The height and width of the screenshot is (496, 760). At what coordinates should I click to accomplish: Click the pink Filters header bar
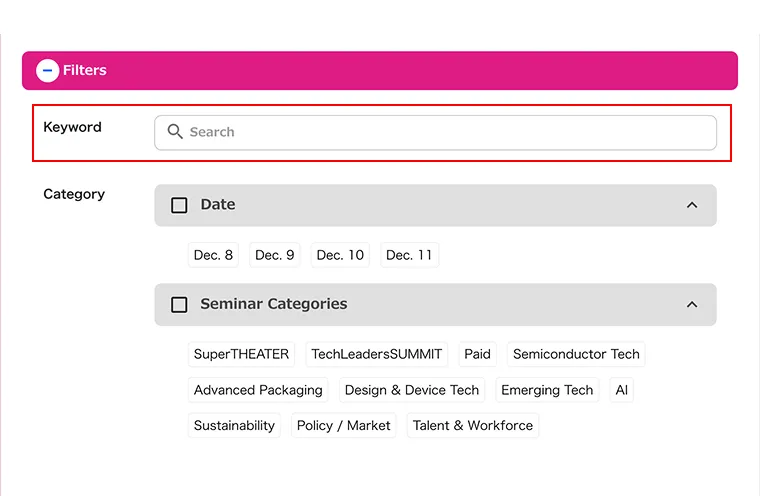point(380,70)
